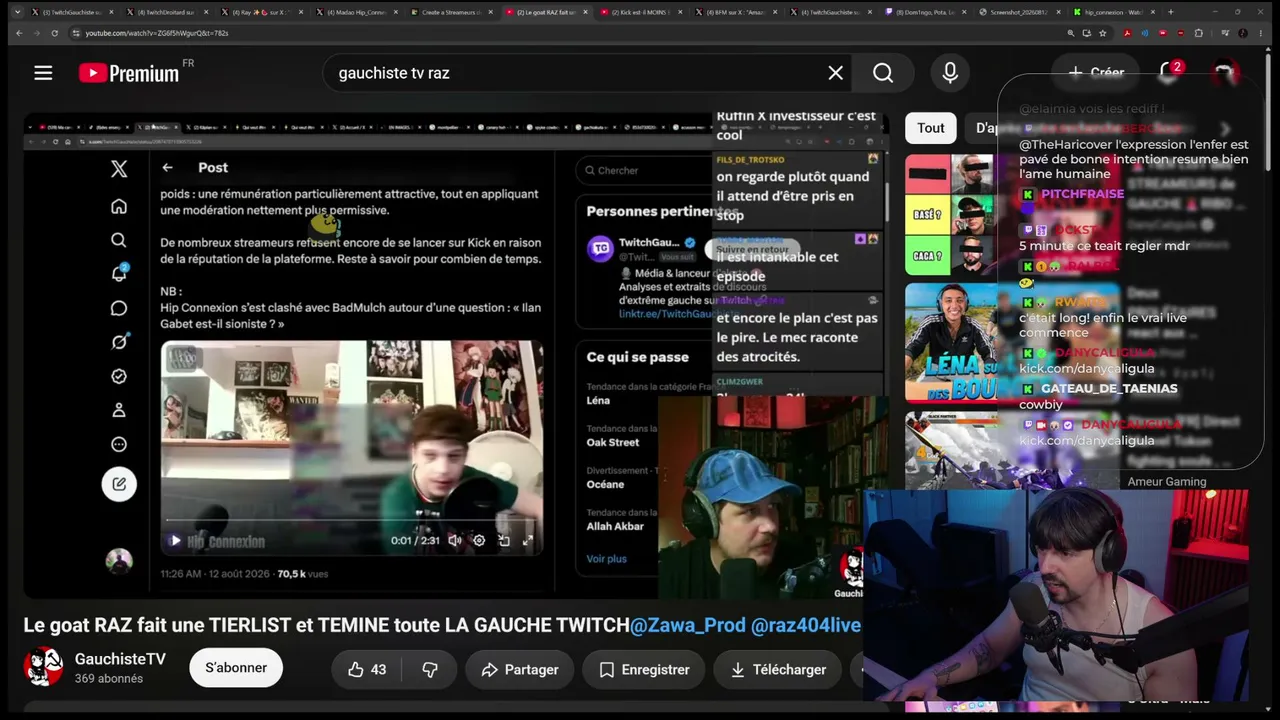This screenshot has height=720, width=1280.
Task: Click the Post back arrow in the video
Action: (x=167, y=168)
